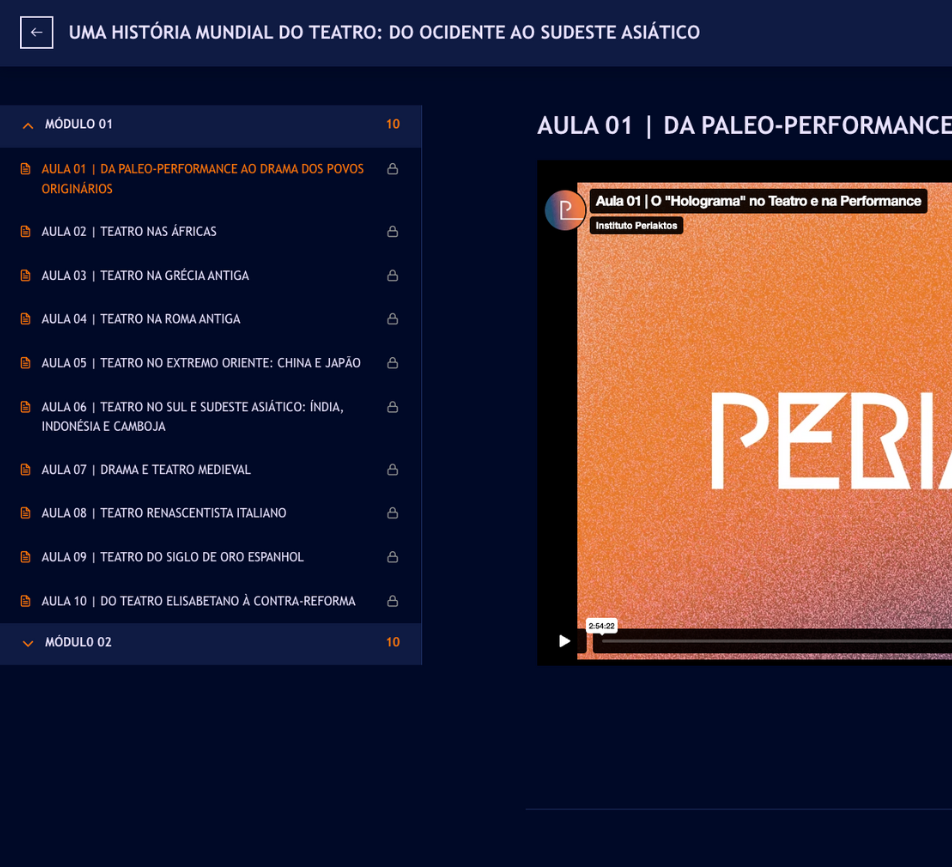Click the course title heading
This screenshot has width=952, height=867.
pos(384,32)
